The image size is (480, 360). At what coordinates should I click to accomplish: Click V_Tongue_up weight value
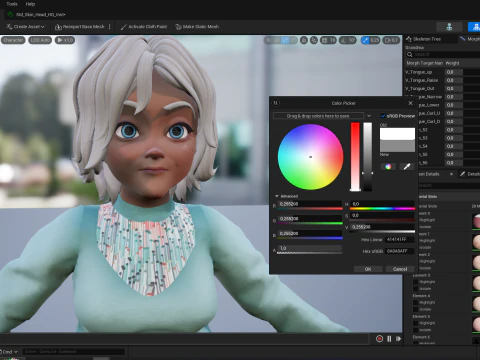click(x=454, y=72)
